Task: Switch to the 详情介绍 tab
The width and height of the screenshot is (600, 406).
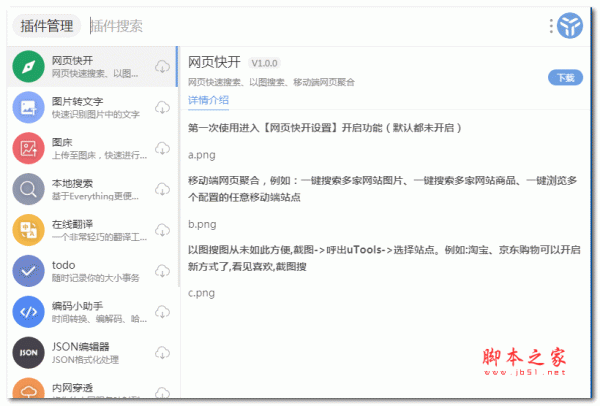Action: click(x=209, y=100)
